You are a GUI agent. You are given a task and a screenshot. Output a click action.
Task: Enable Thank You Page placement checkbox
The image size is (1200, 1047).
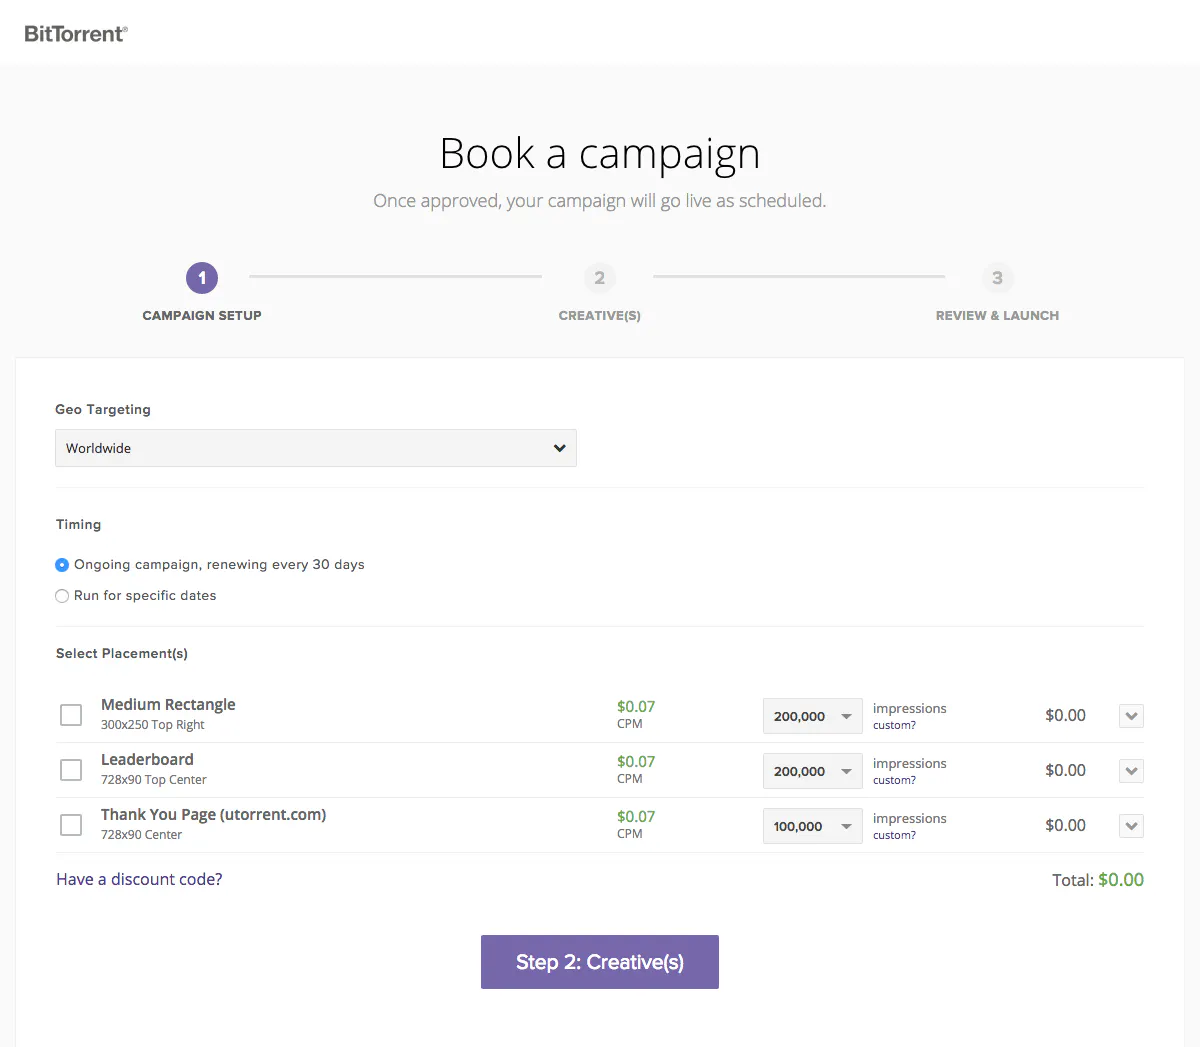(71, 825)
